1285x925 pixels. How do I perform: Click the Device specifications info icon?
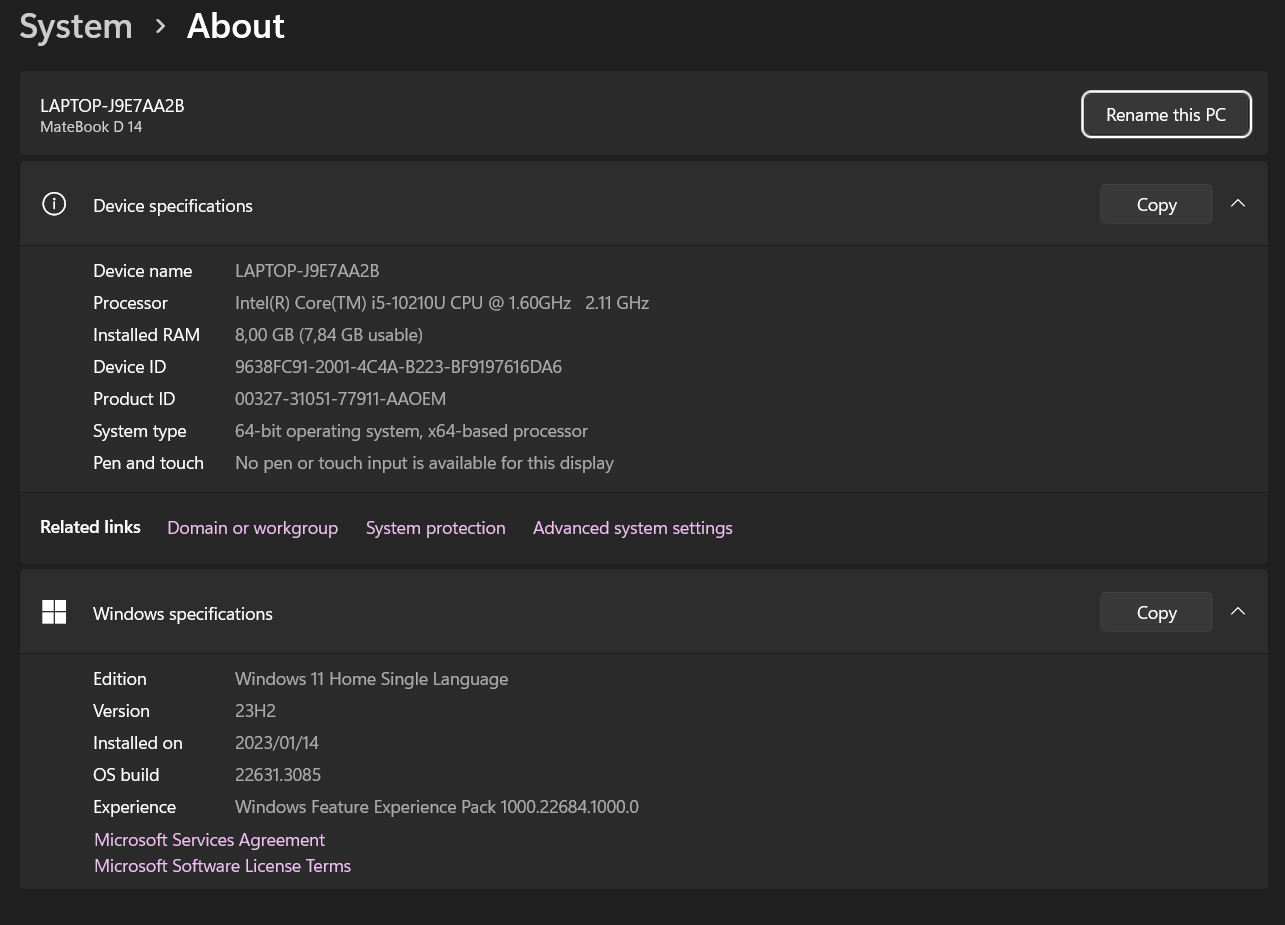pos(54,205)
